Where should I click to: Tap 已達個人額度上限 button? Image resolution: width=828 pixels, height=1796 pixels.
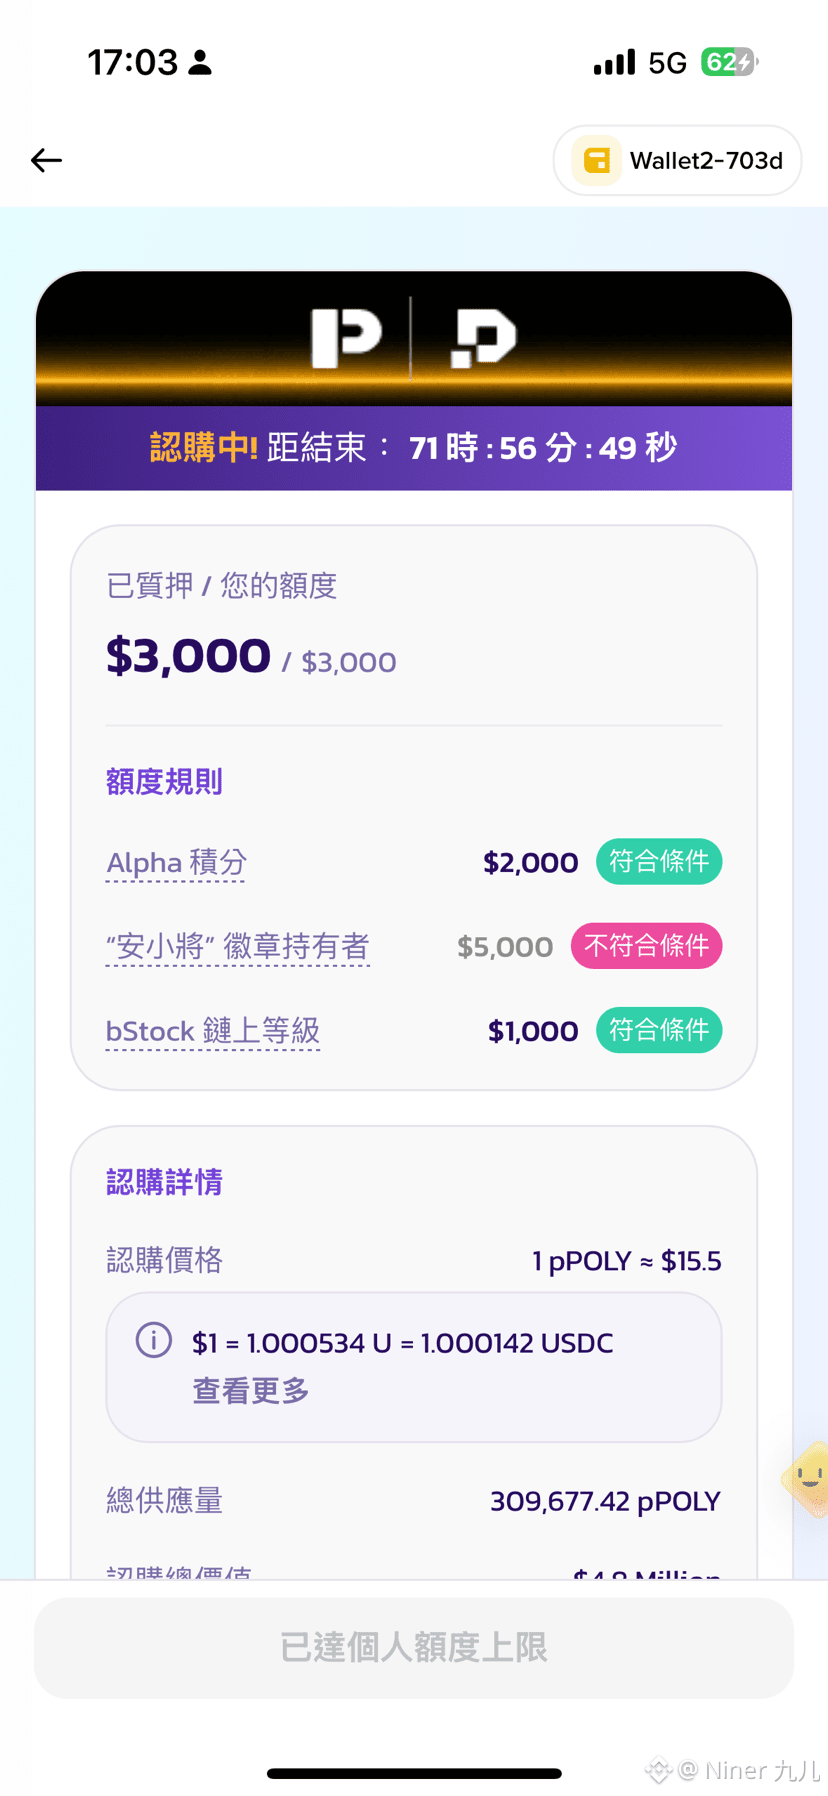click(414, 1647)
